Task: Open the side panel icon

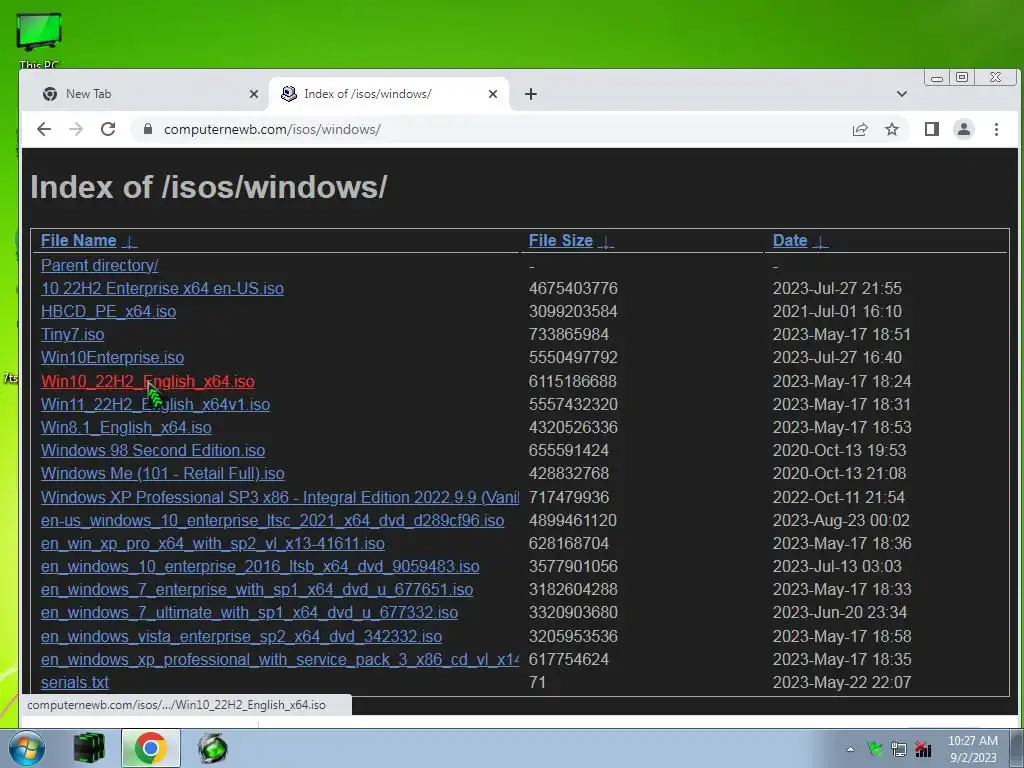Action: 932,129
